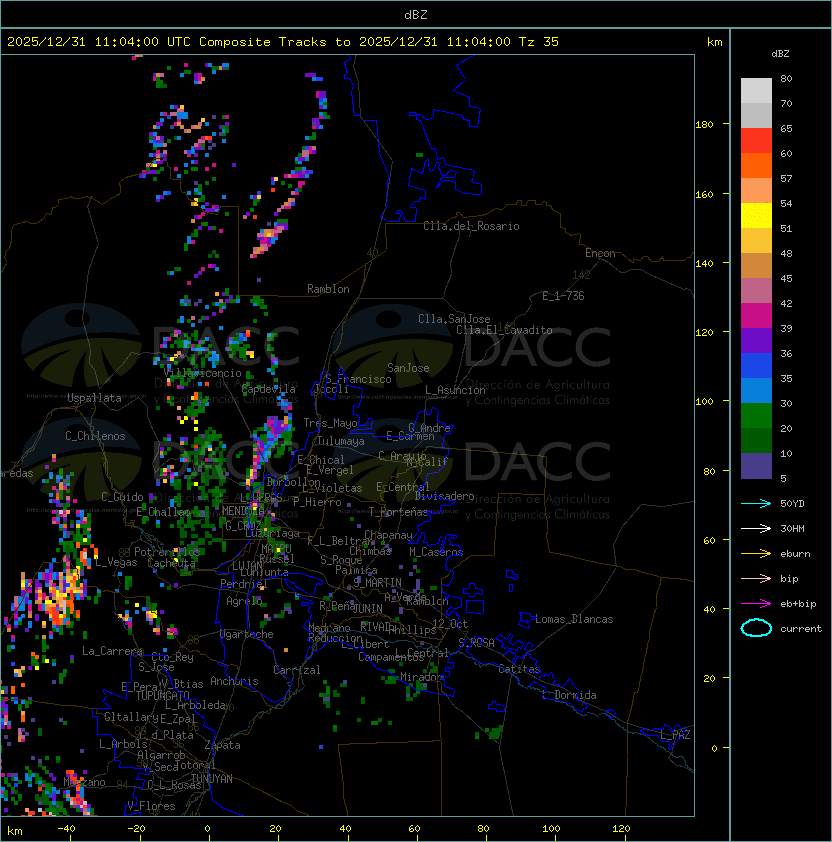Select the bright yellow swatch between 54 and 51
Viewport: 832px width, 842px height.
click(x=756, y=215)
